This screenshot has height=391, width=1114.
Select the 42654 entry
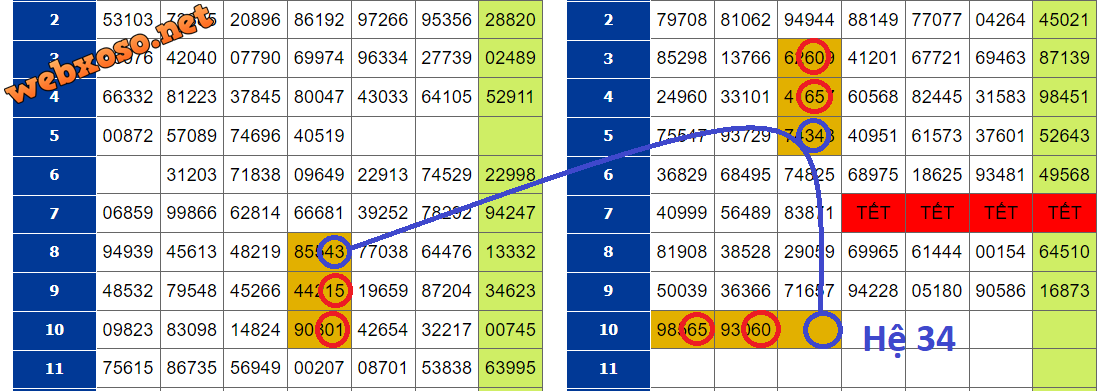click(x=383, y=329)
